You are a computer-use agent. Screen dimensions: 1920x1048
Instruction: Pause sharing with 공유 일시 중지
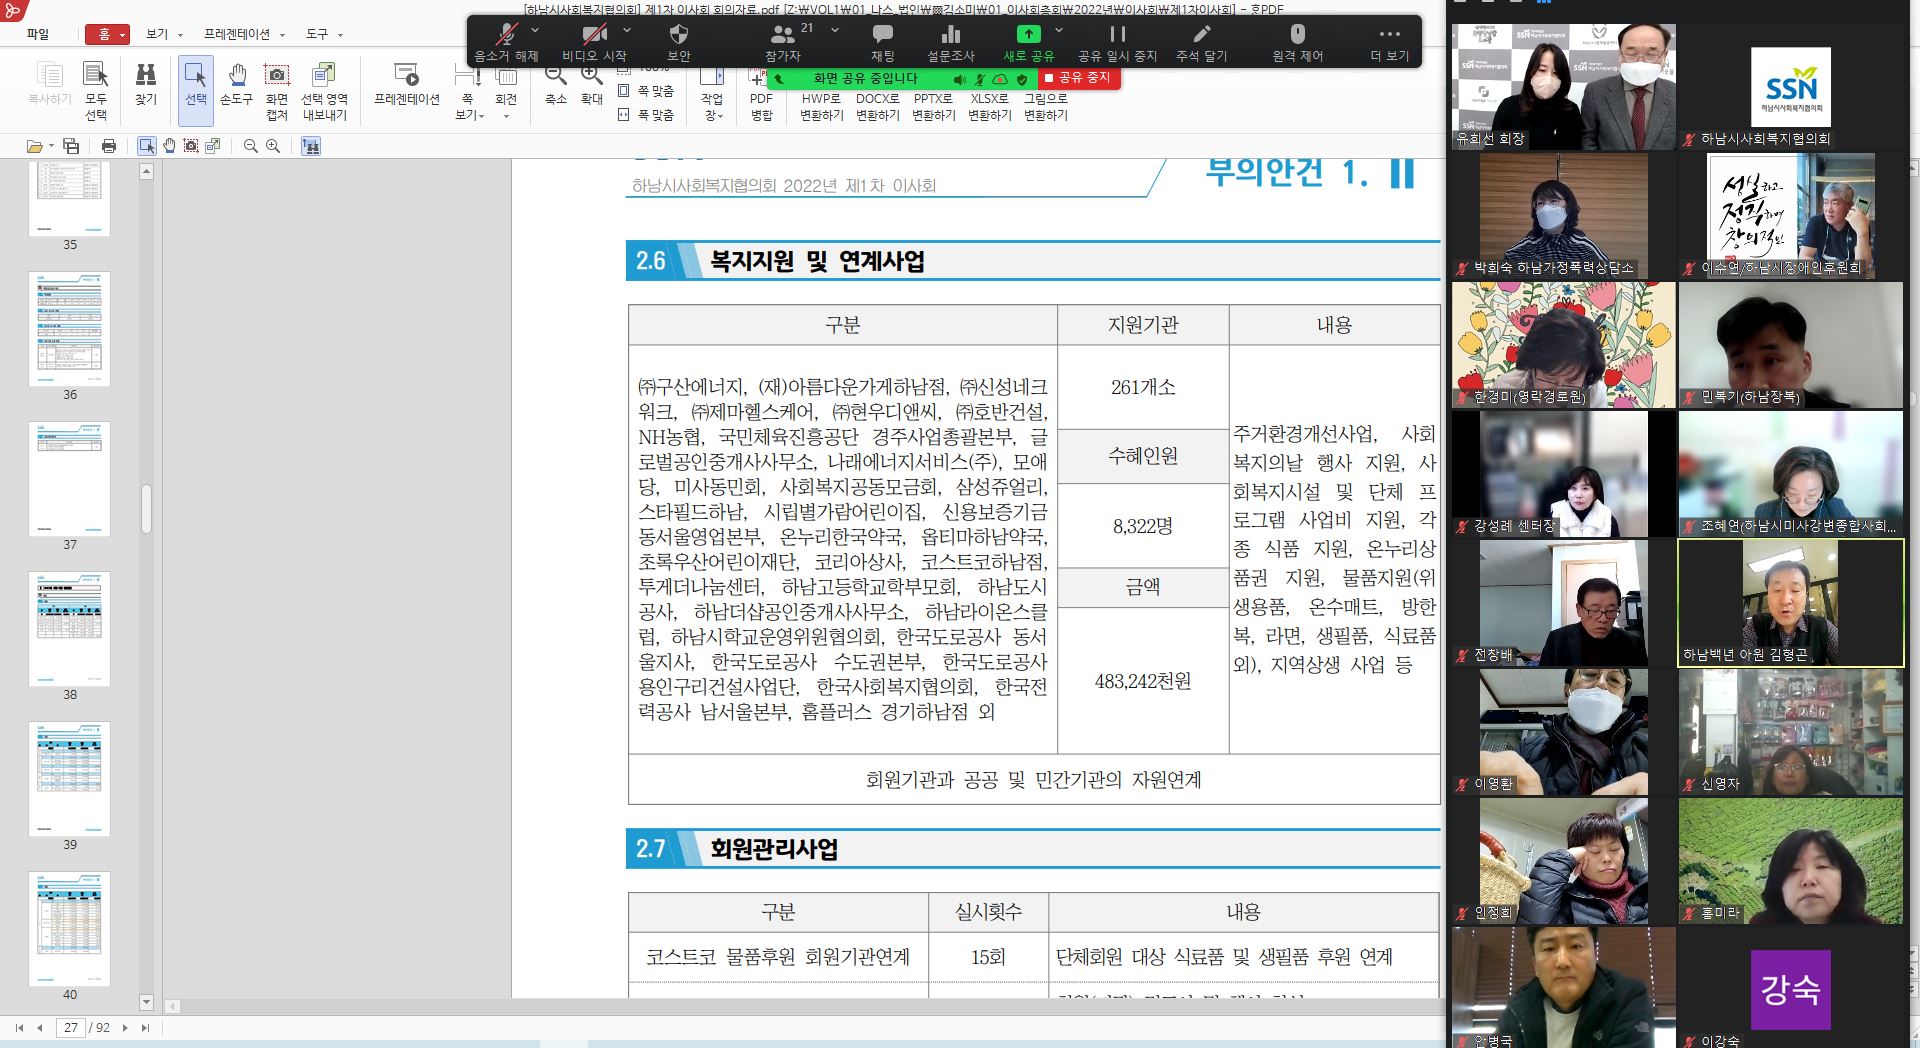pyautogui.click(x=1117, y=43)
